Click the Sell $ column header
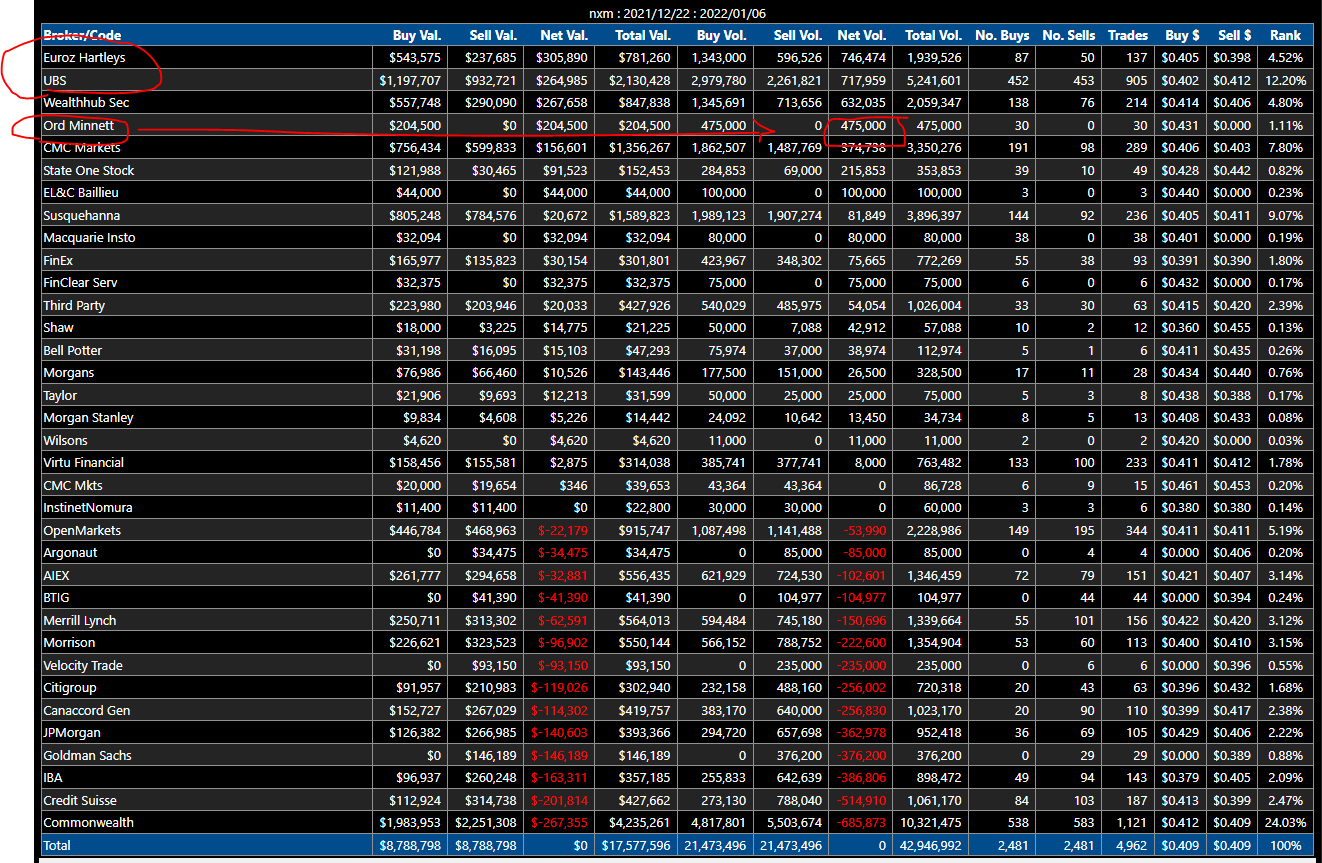Viewport: 1322px width, 863px height. (1232, 35)
